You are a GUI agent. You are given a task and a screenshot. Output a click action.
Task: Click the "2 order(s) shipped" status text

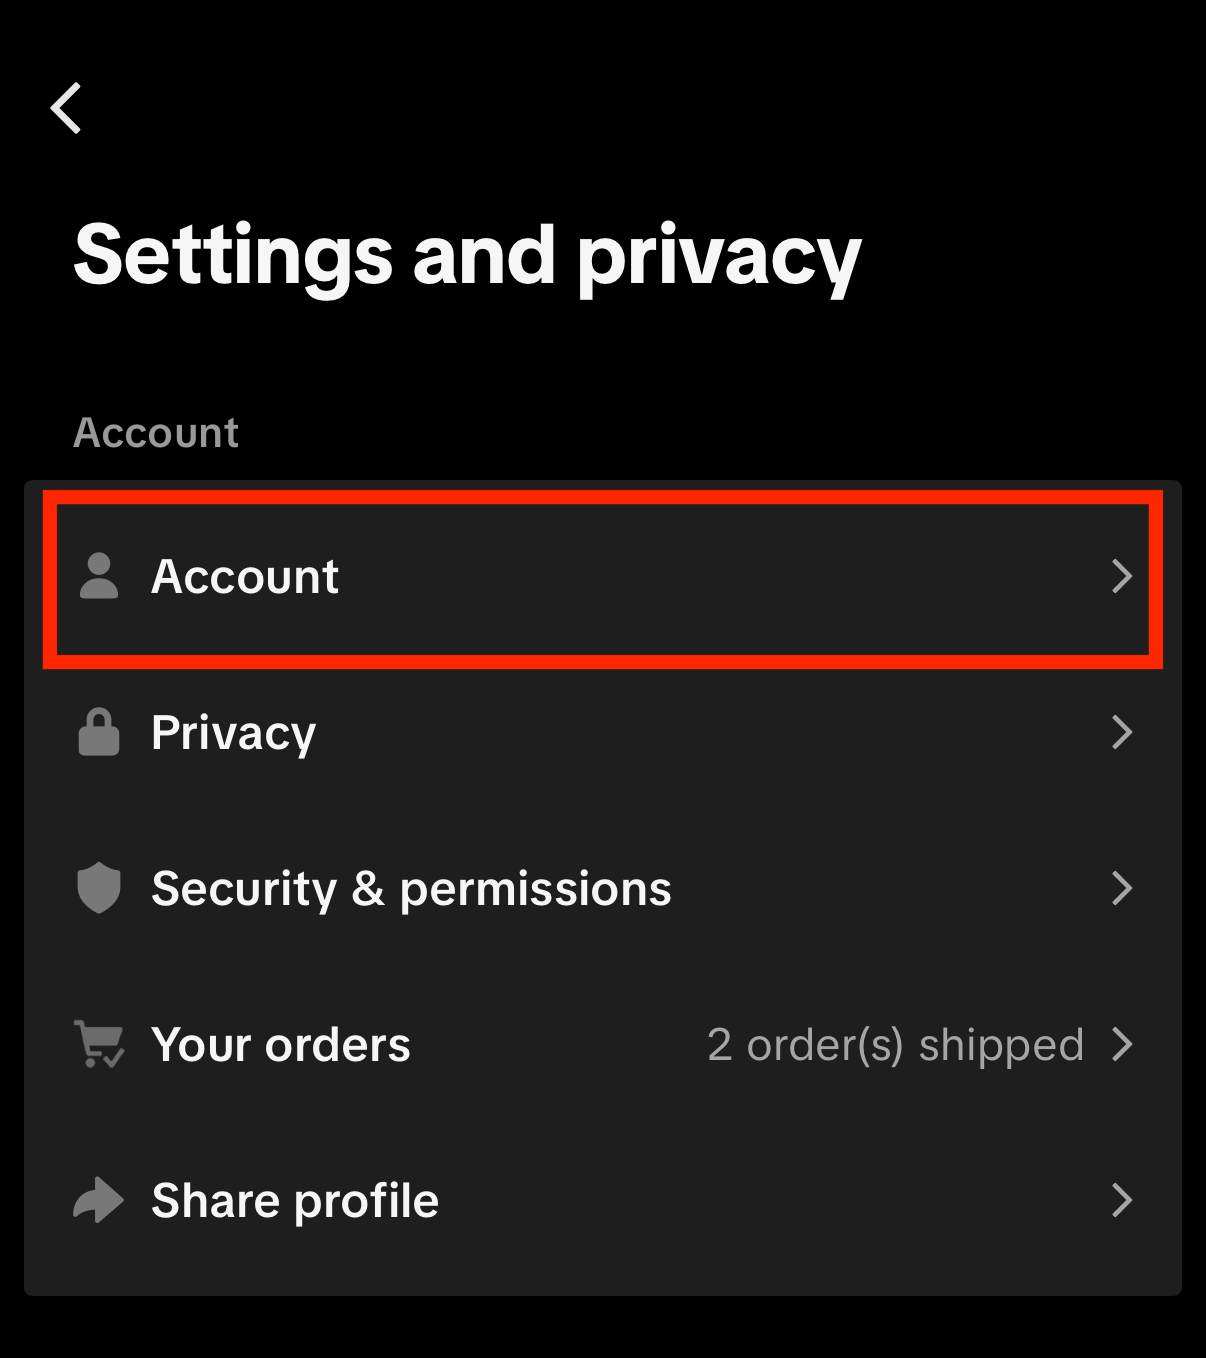click(895, 1045)
